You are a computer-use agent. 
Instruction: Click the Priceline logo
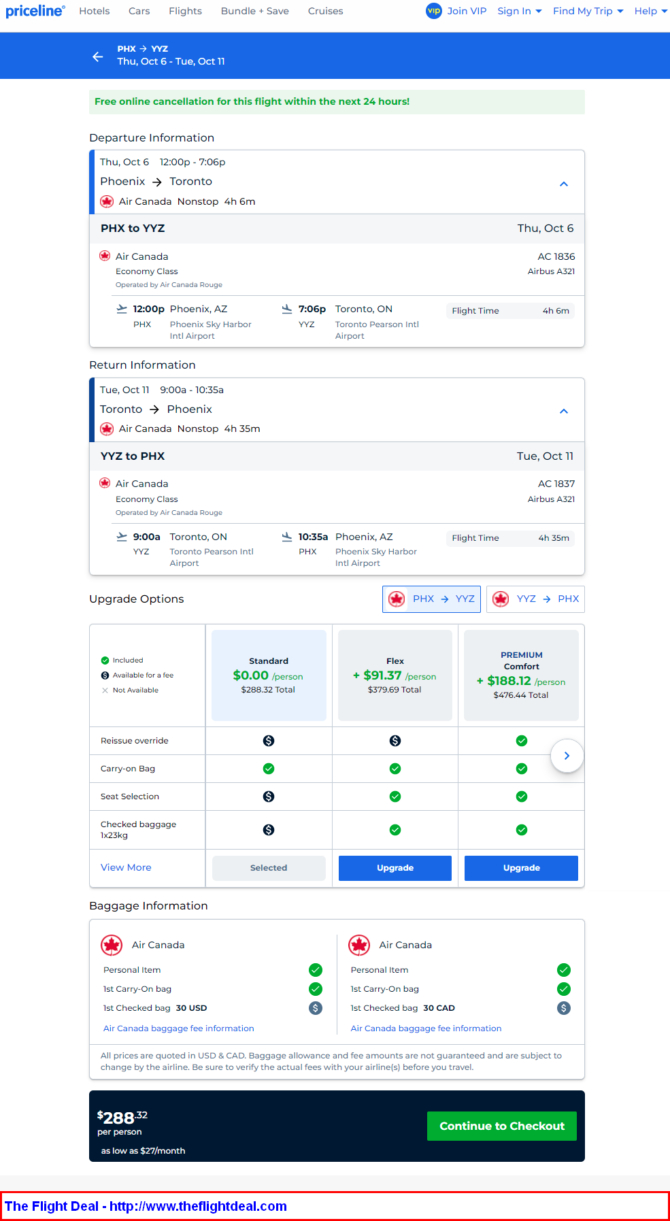point(35,11)
